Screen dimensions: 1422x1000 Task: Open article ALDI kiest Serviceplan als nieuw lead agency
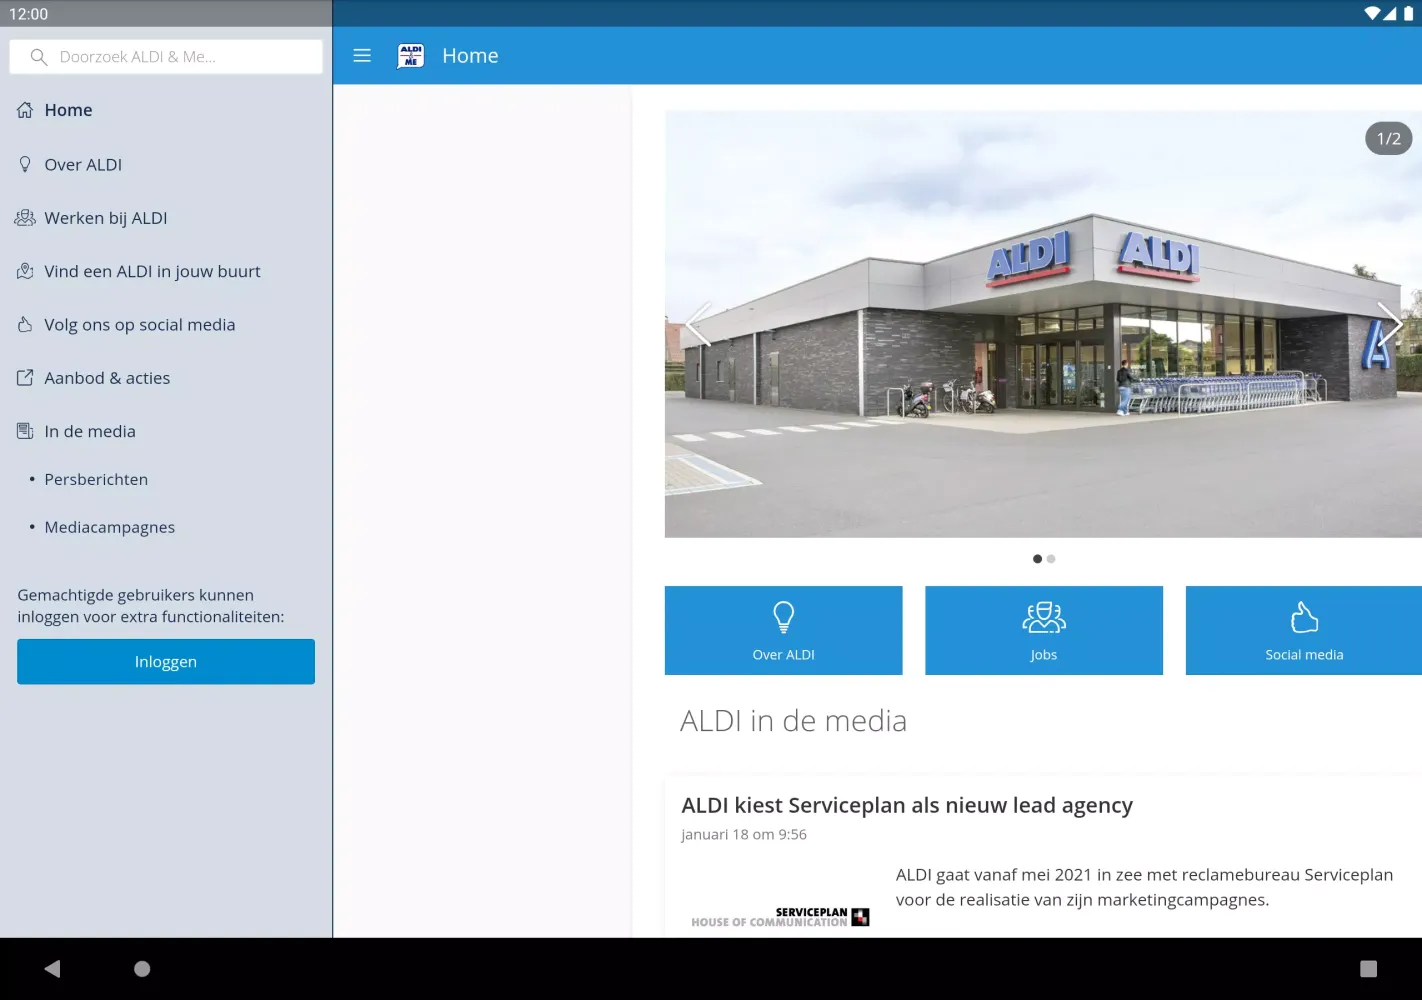(907, 805)
